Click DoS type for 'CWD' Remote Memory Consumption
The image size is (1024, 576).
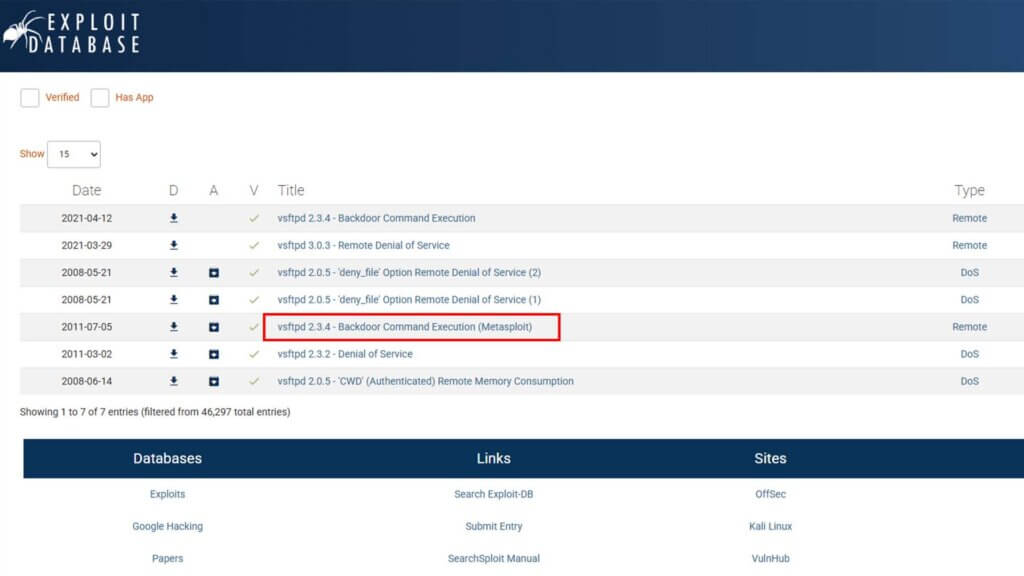click(x=969, y=381)
